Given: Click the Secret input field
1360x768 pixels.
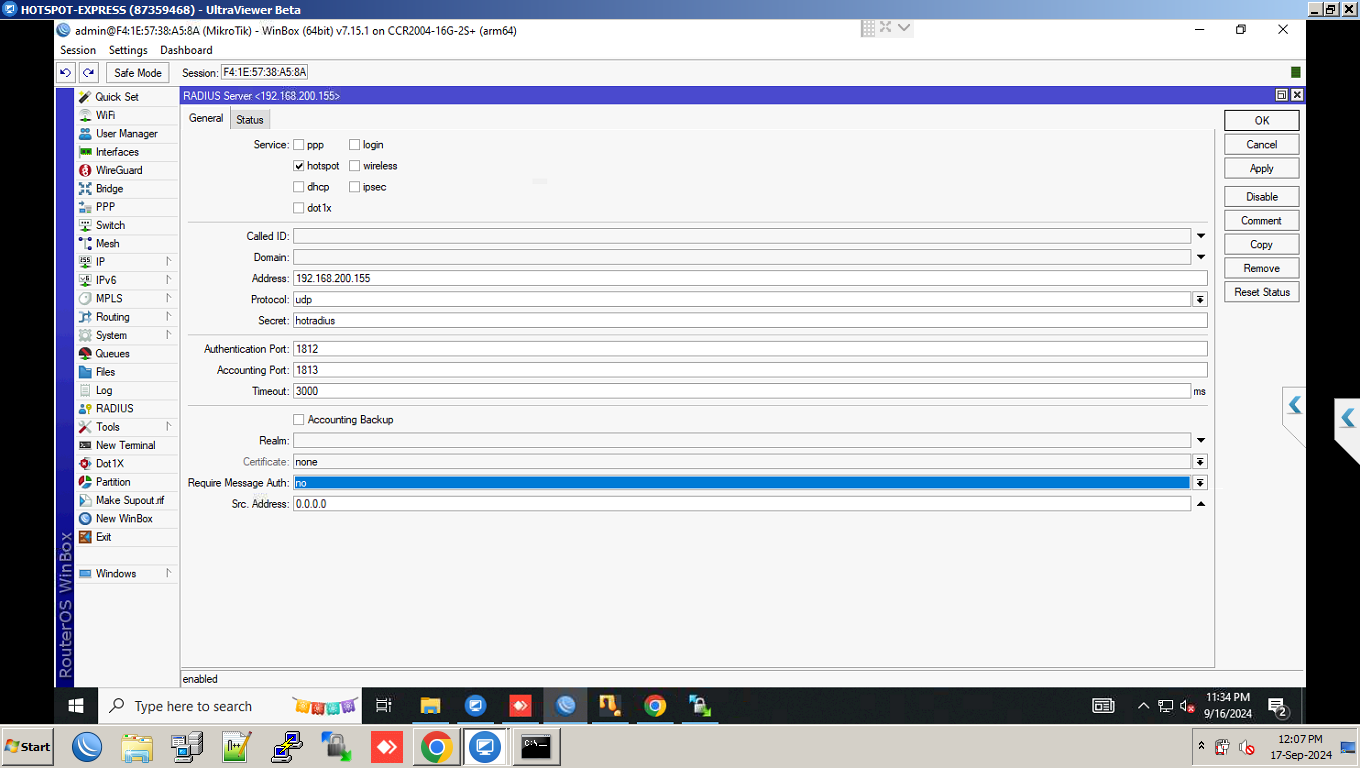Looking at the screenshot, I should pos(748,321).
